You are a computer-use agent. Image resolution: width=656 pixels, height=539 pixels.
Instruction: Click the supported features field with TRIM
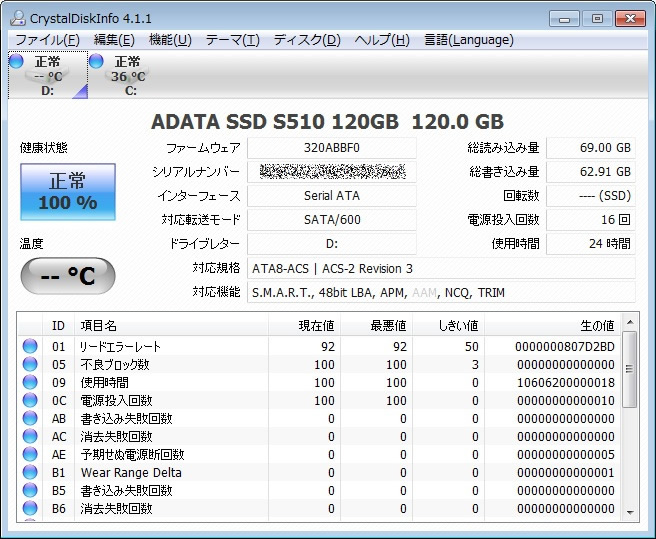(441, 292)
